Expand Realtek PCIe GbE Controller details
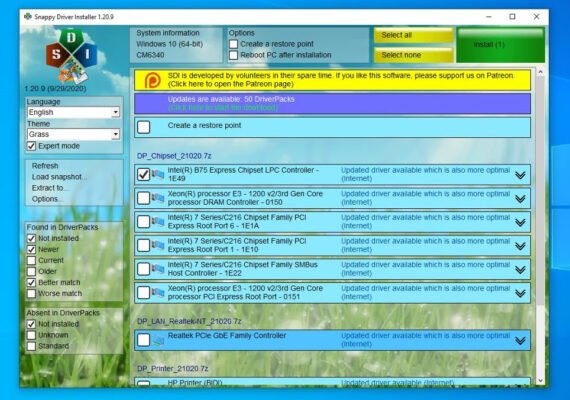Image resolution: width=570 pixels, height=400 pixels. click(x=520, y=341)
